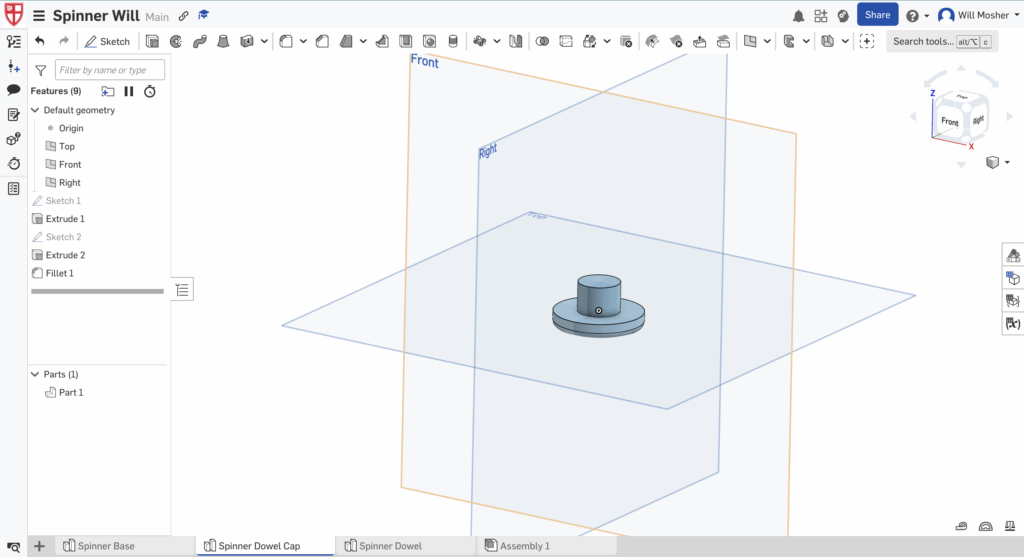Collapse the Parts list section
This screenshot has width=1024, height=557.
[36, 374]
